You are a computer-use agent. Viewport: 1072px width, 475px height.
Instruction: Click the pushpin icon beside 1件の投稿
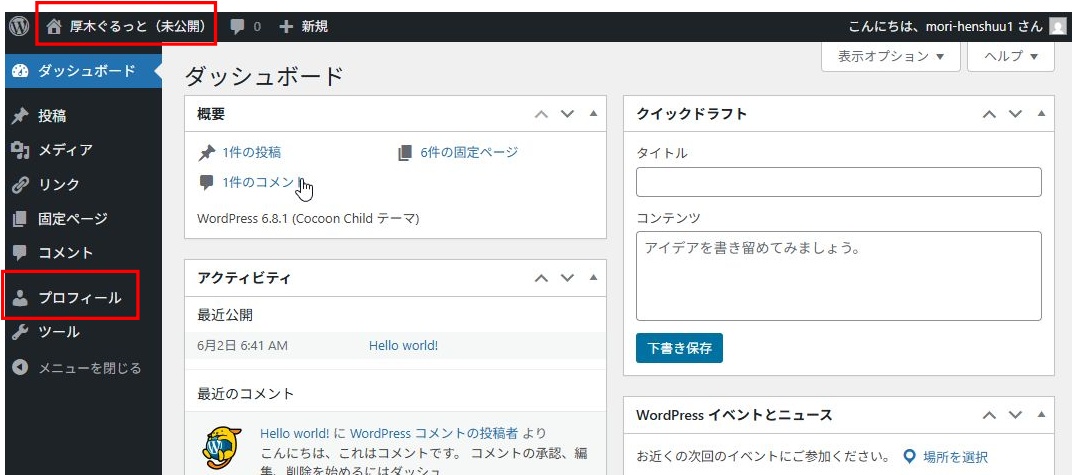point(207,153)
